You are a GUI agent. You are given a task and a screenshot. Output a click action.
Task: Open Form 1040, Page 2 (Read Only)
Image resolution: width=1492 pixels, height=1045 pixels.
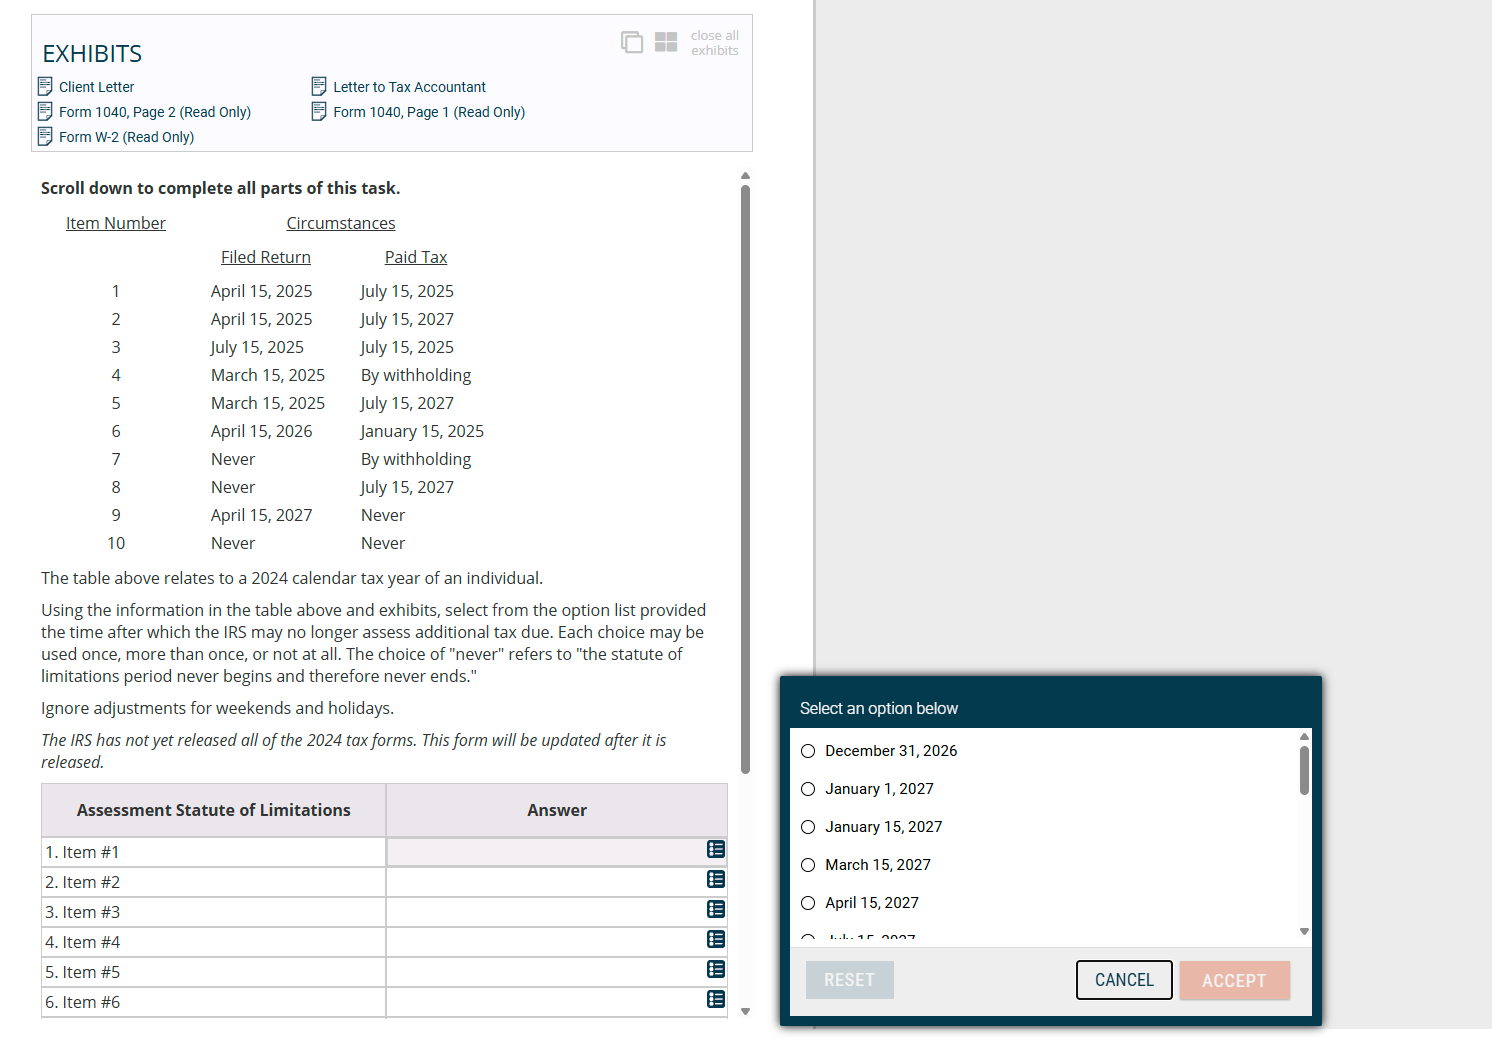pos(155,111)
